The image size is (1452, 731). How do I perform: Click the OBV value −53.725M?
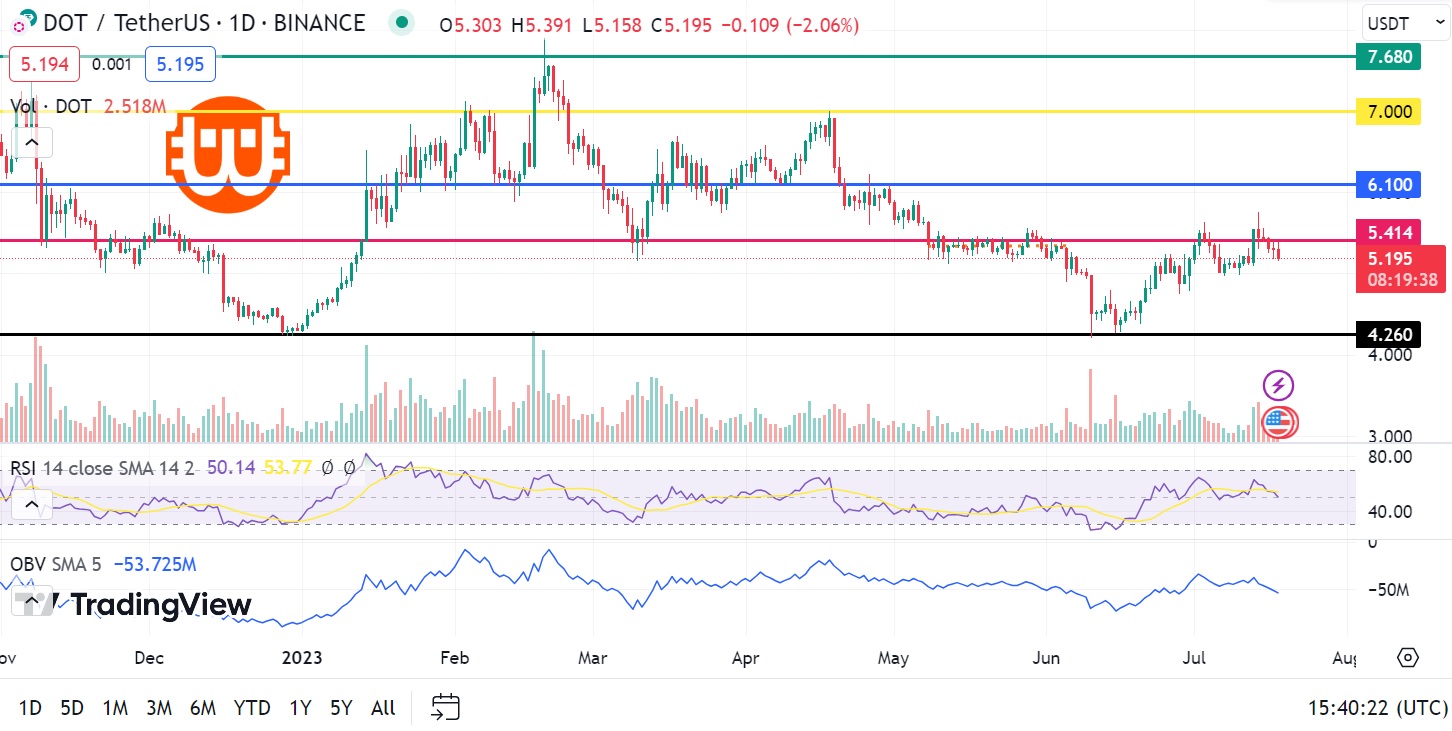click(x=155, y=564)
